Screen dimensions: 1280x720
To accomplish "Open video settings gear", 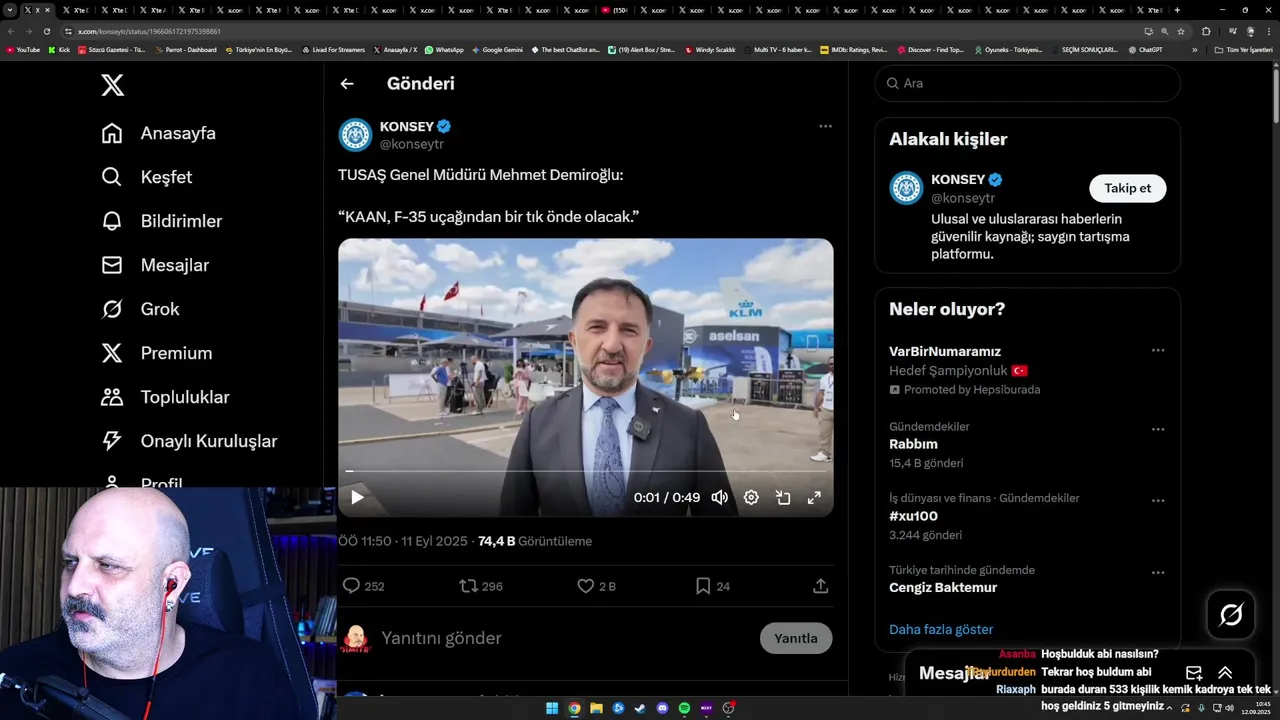I will (751, 497).
